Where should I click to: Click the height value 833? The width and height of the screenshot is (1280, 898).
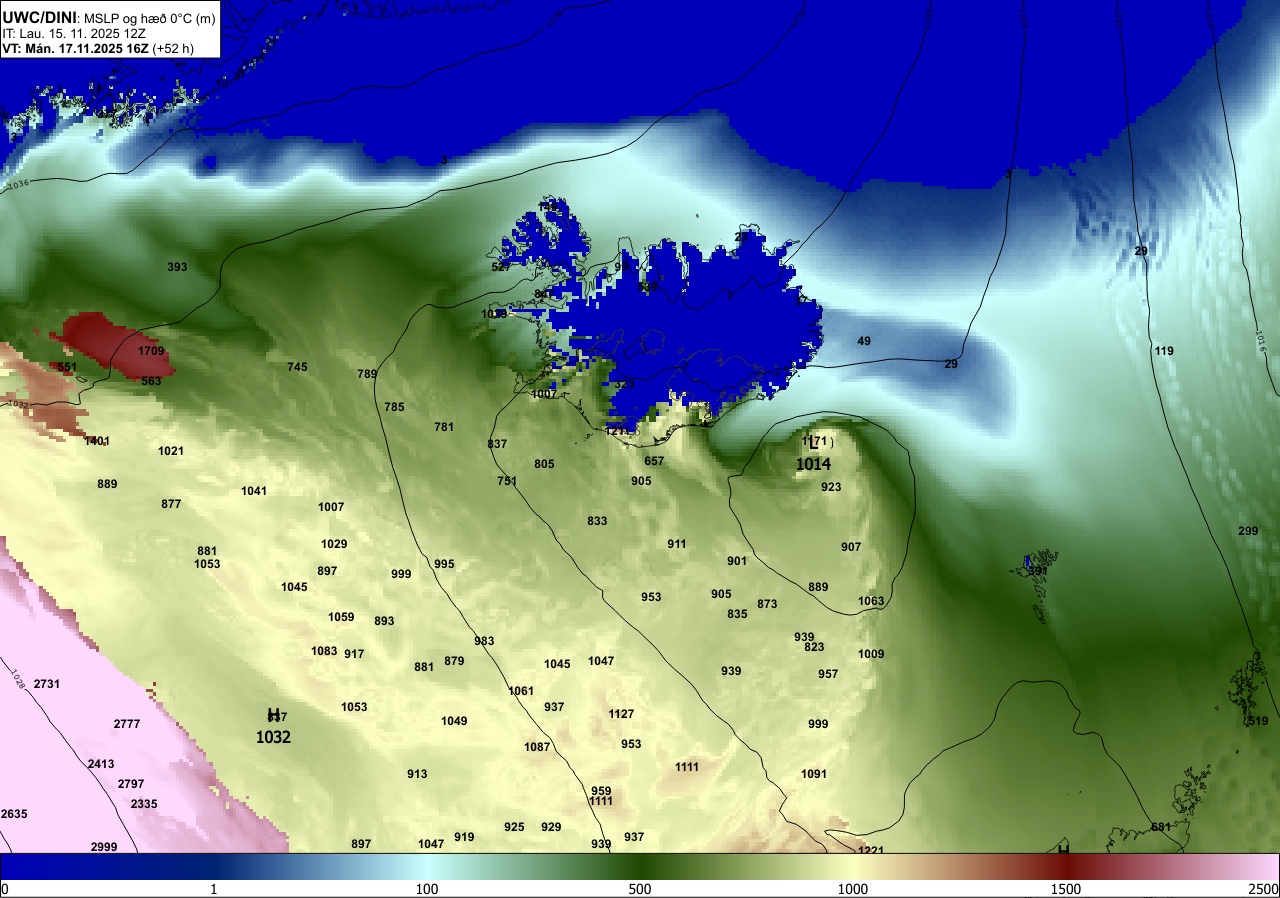coord(597,521)
